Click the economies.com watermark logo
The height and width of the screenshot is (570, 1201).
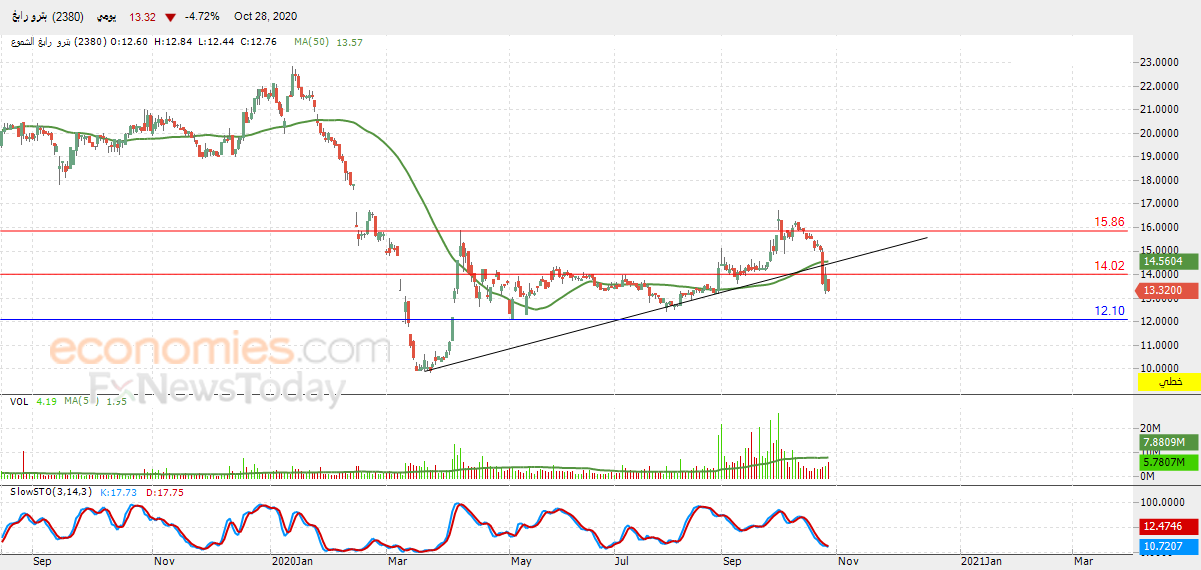click(218, 351)
